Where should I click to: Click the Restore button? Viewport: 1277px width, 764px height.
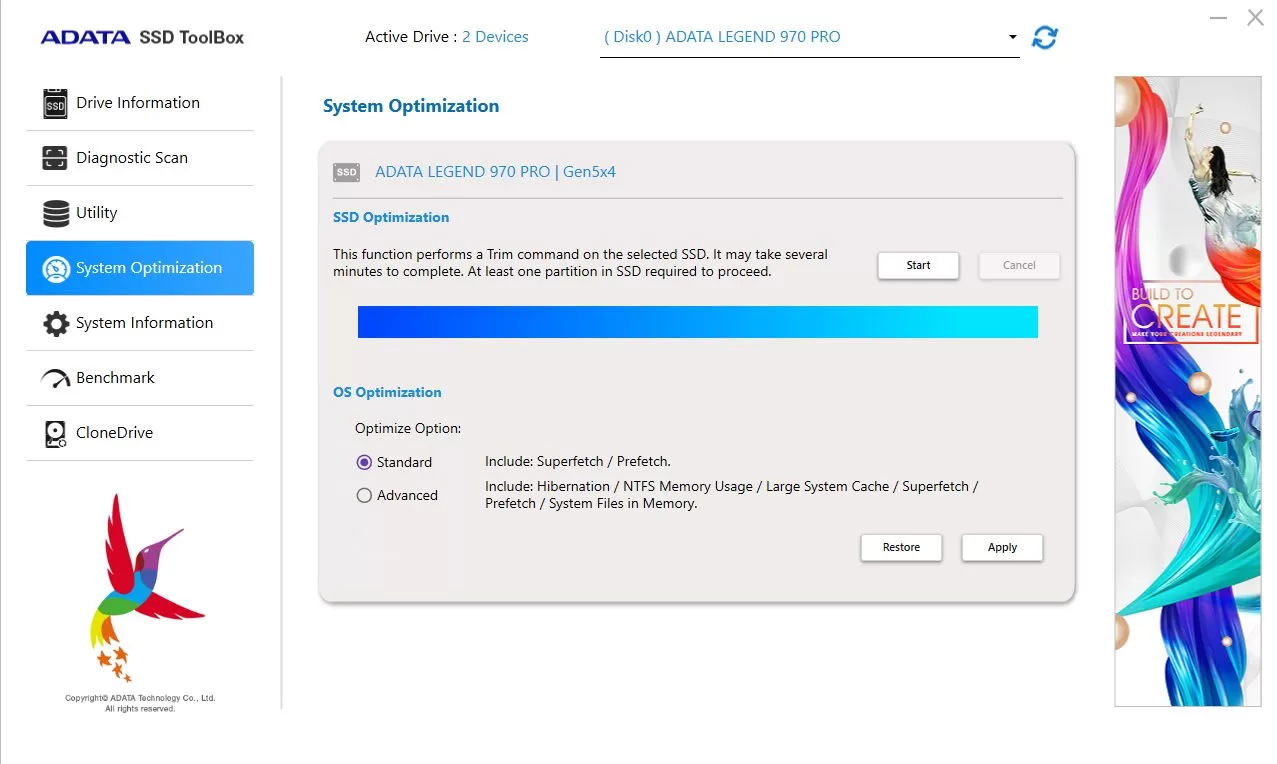[901, 547]
